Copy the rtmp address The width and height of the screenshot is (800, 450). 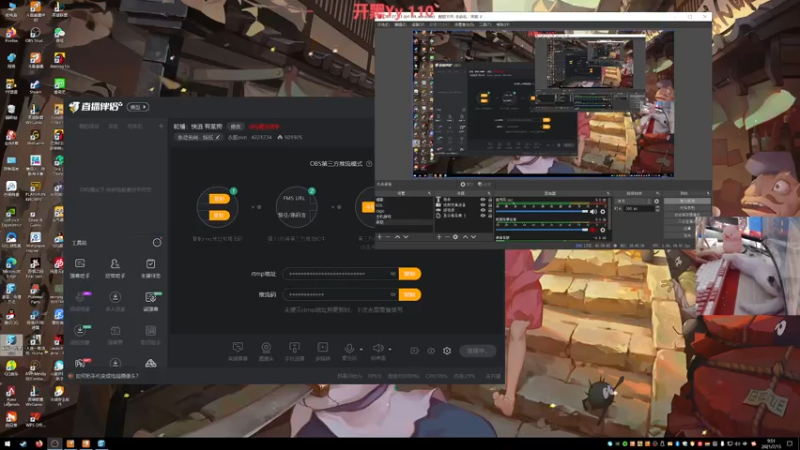[410, 274]
